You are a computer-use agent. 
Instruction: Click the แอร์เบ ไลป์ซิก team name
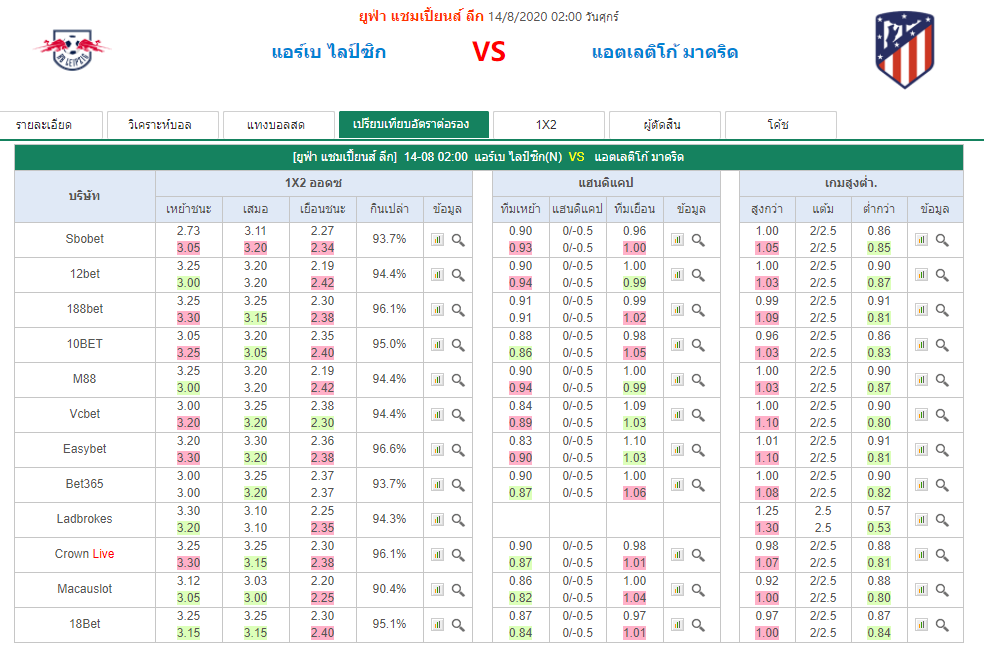coord(329,51)
